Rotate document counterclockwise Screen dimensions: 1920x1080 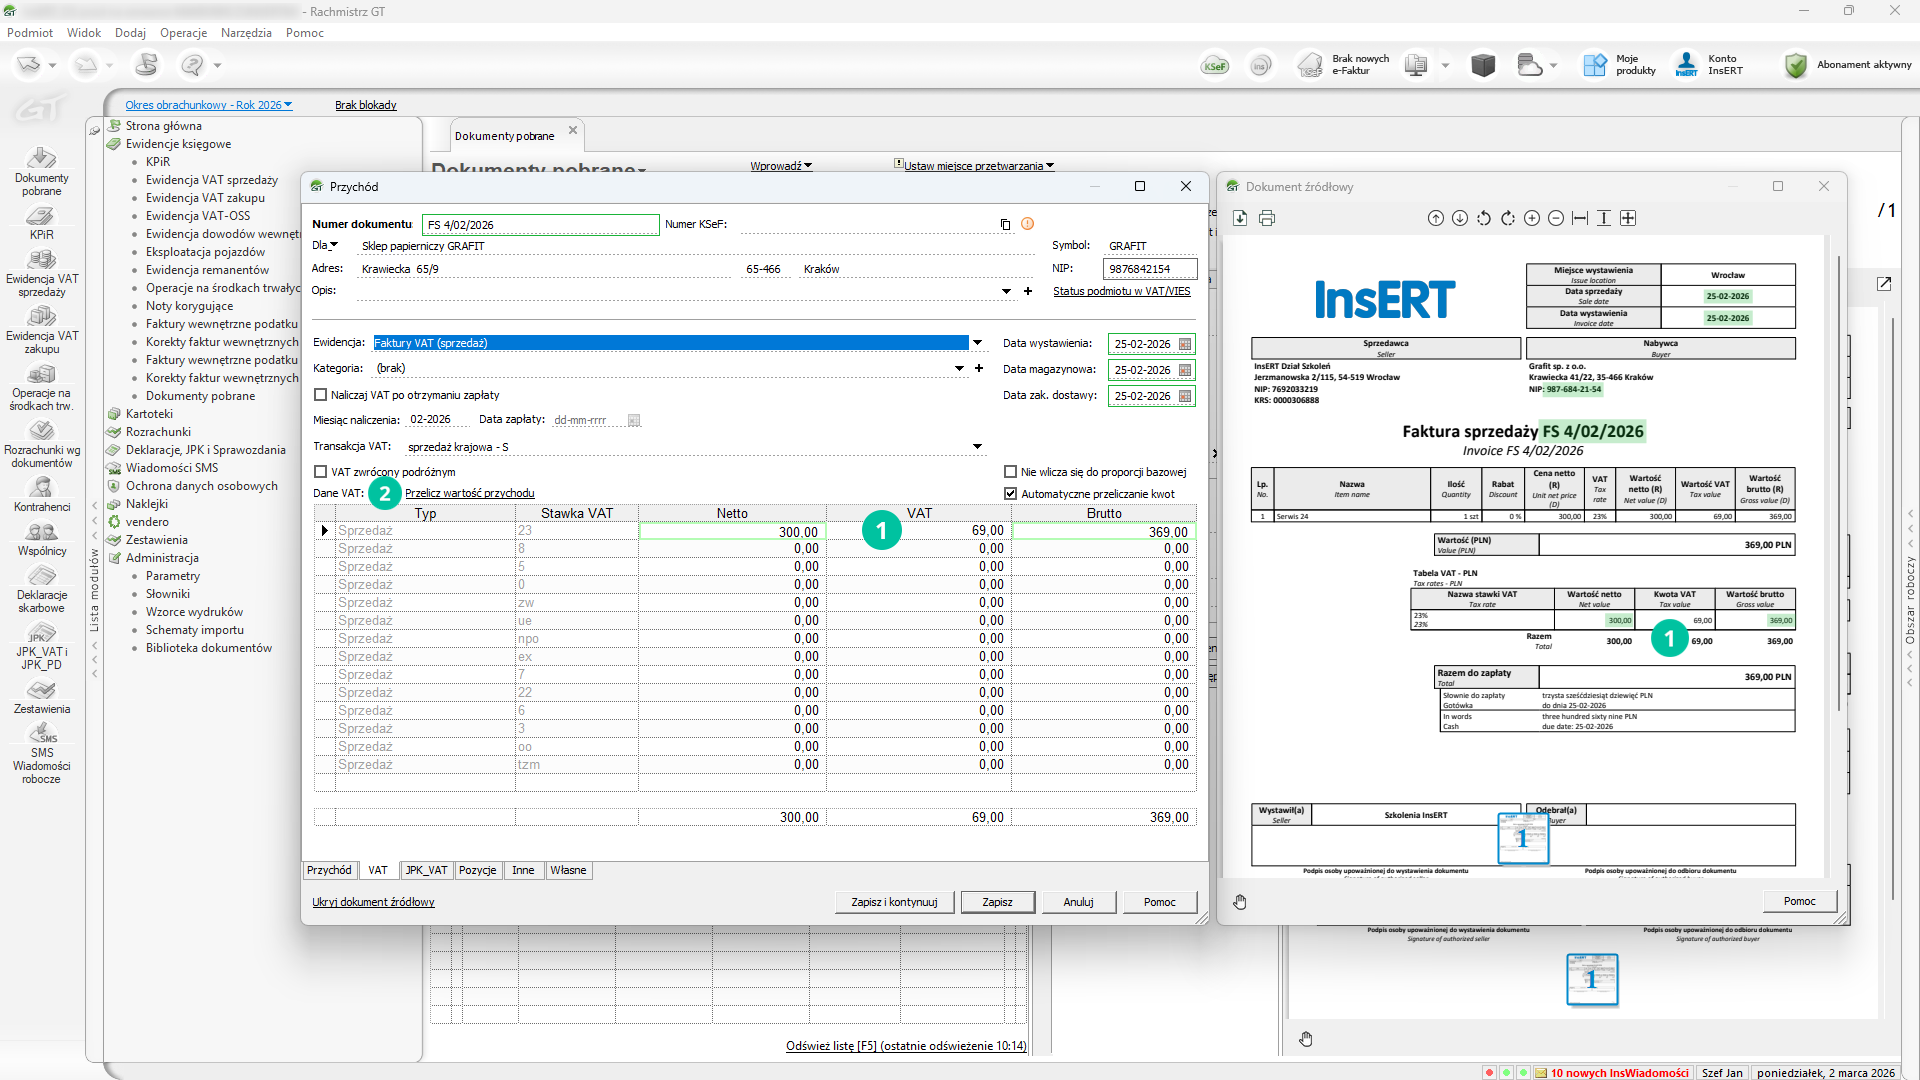(1484, 218)
